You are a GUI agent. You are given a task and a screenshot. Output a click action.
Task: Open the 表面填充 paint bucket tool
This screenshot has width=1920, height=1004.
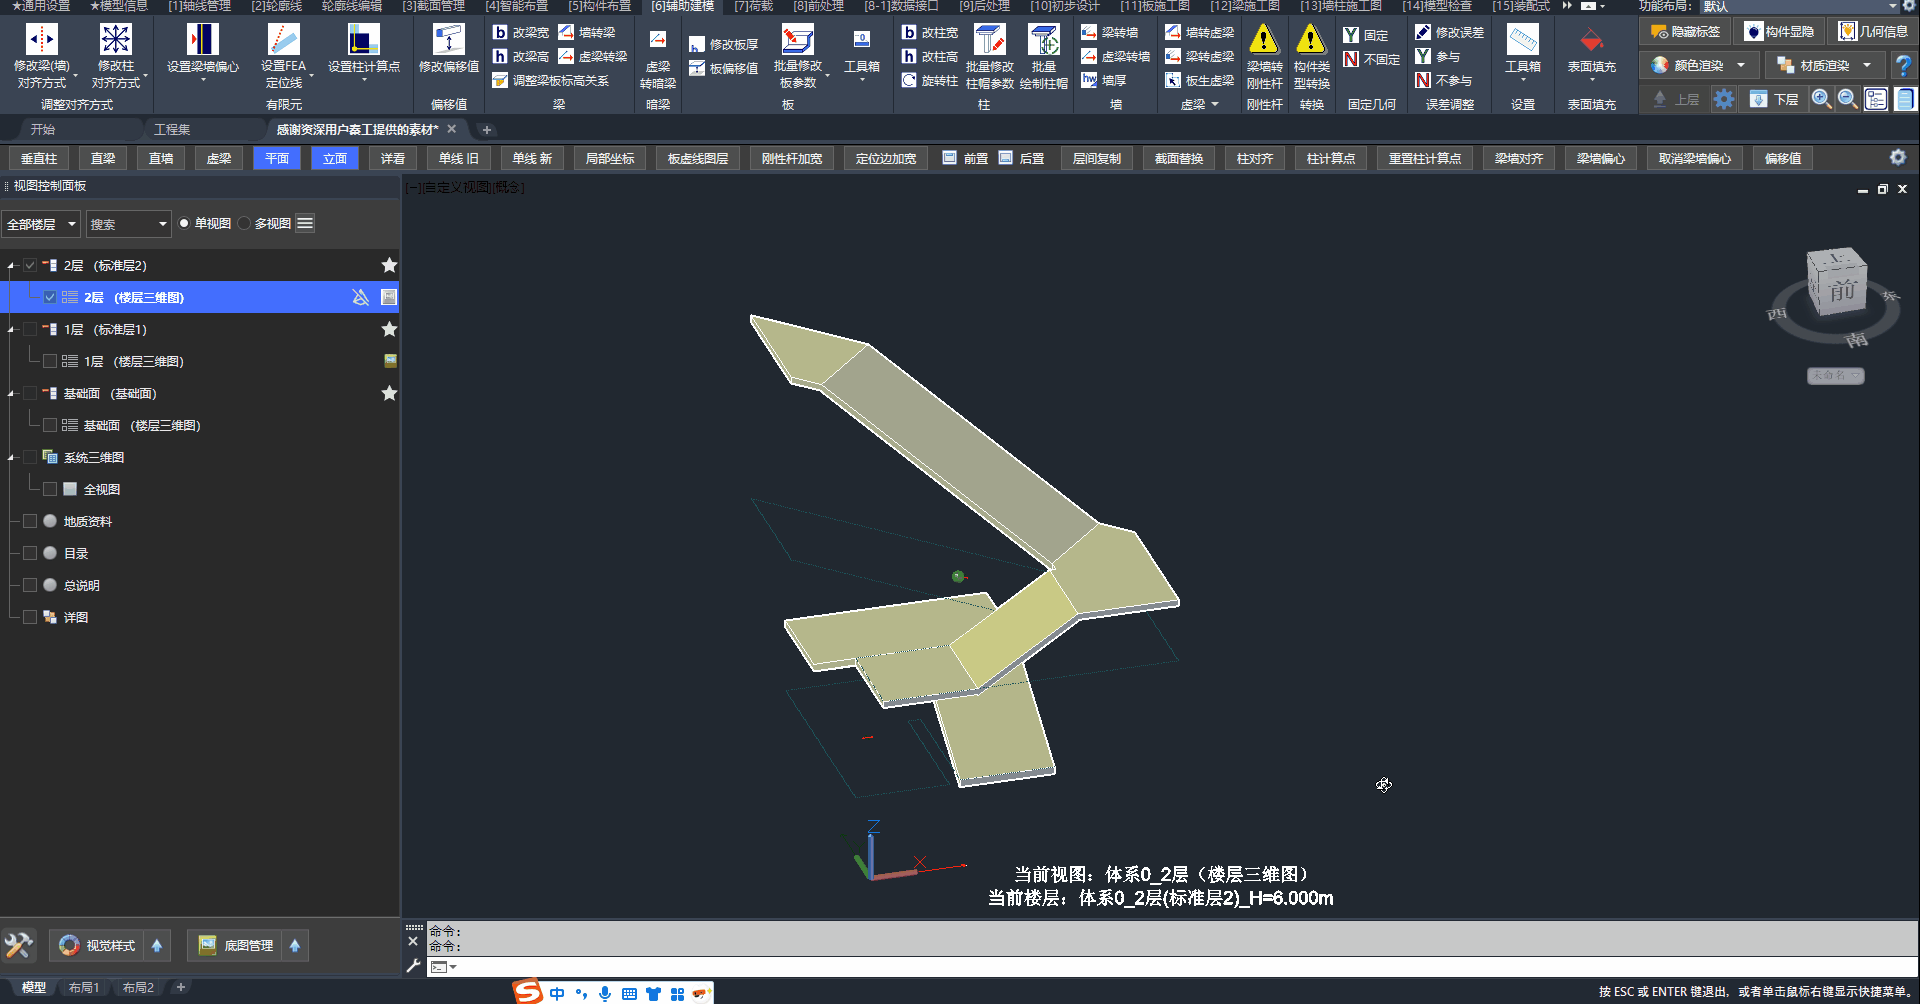coord(1591,41)
